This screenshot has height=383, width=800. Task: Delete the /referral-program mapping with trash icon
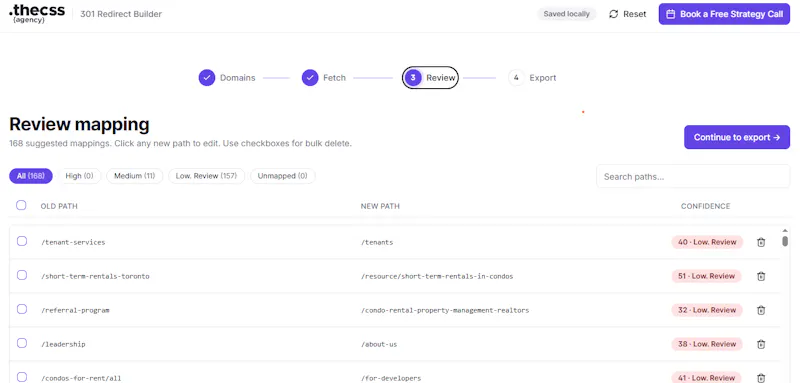tap(761, 310)
